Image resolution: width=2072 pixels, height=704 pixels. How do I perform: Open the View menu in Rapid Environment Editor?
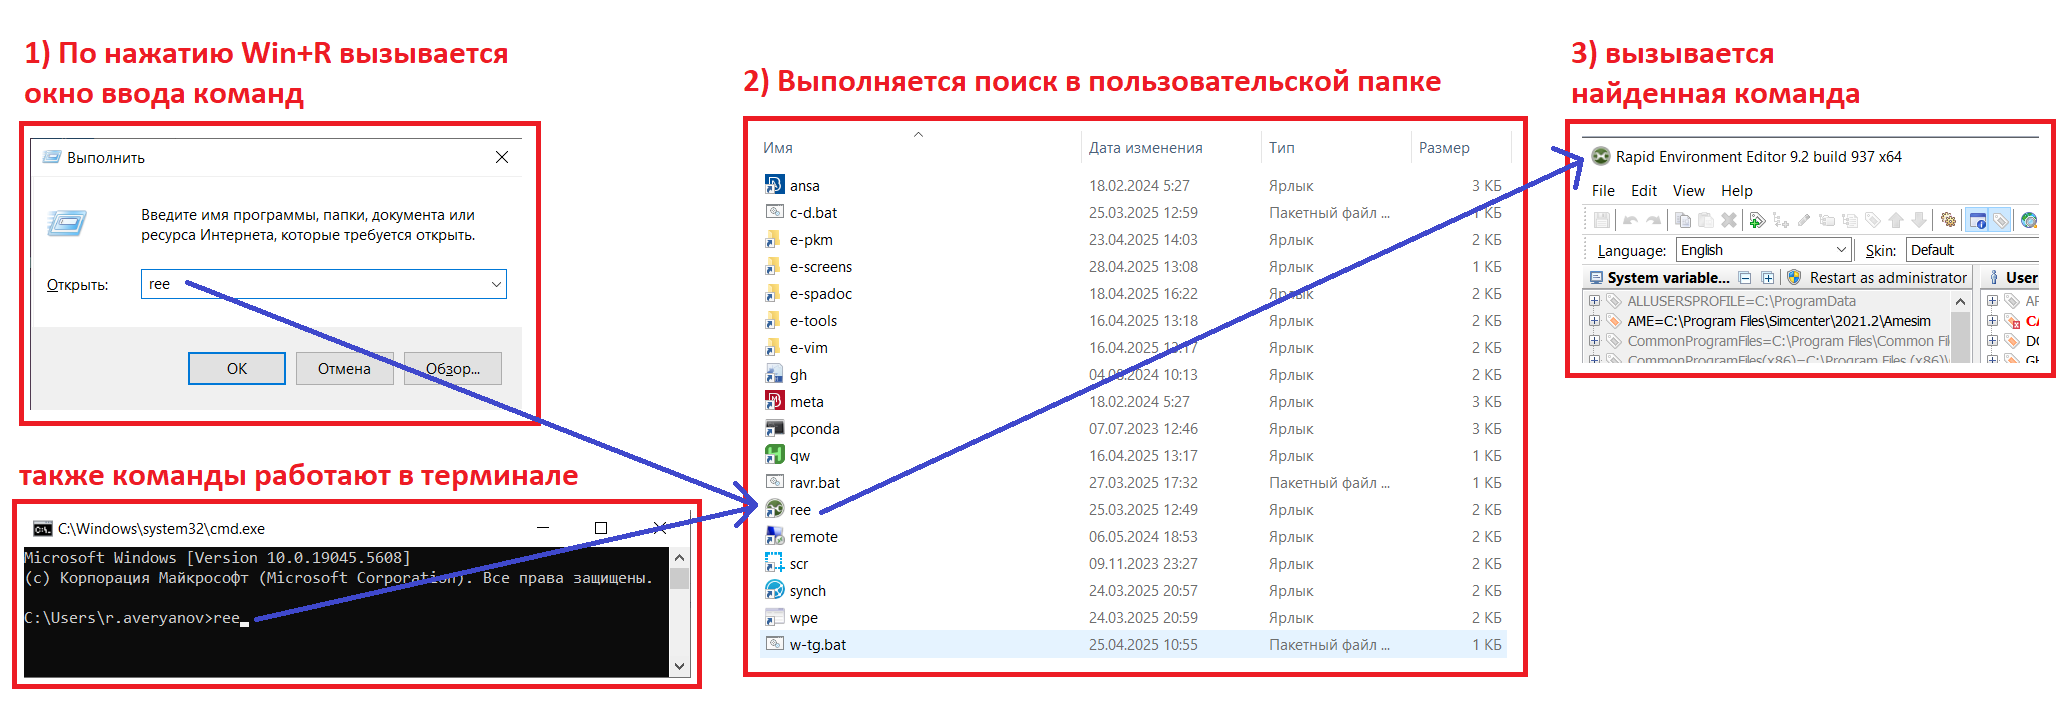[x=1689, y=191]
